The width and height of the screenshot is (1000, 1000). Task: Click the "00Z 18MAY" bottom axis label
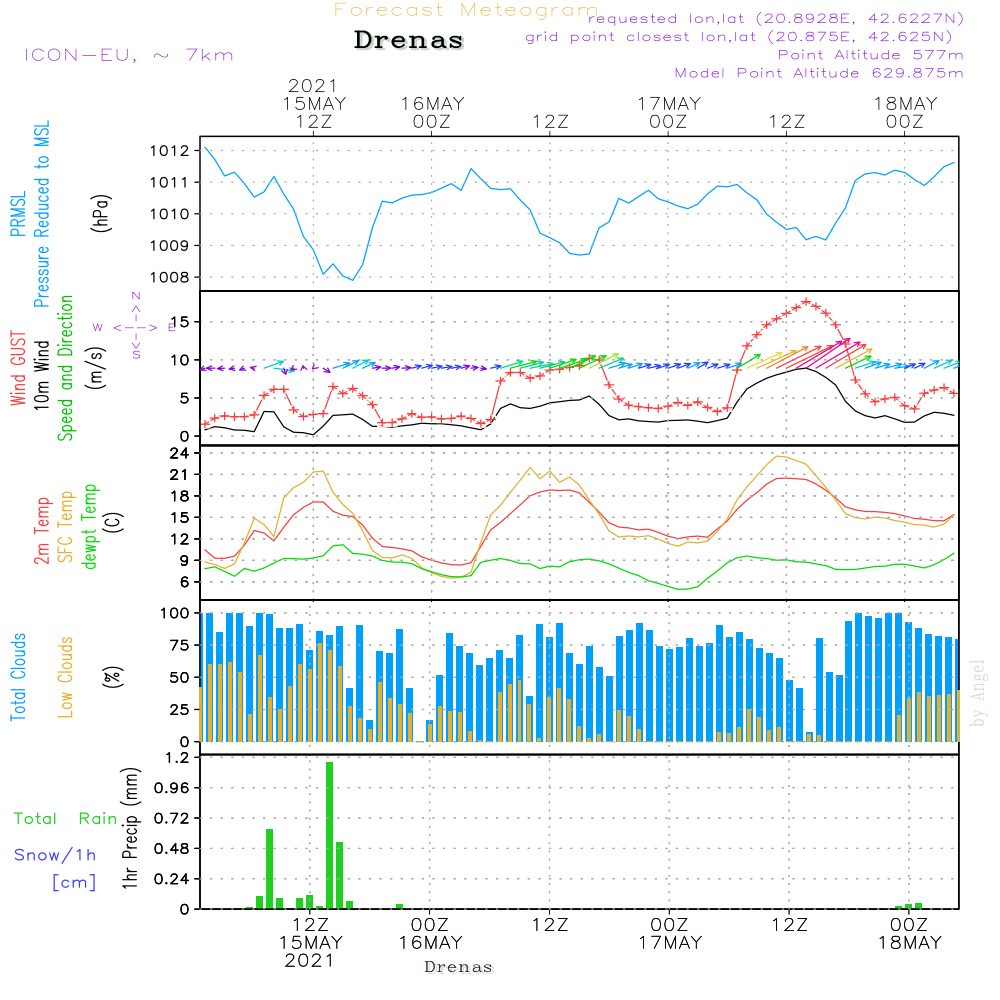pyautogui.click(x=909, y=934)
